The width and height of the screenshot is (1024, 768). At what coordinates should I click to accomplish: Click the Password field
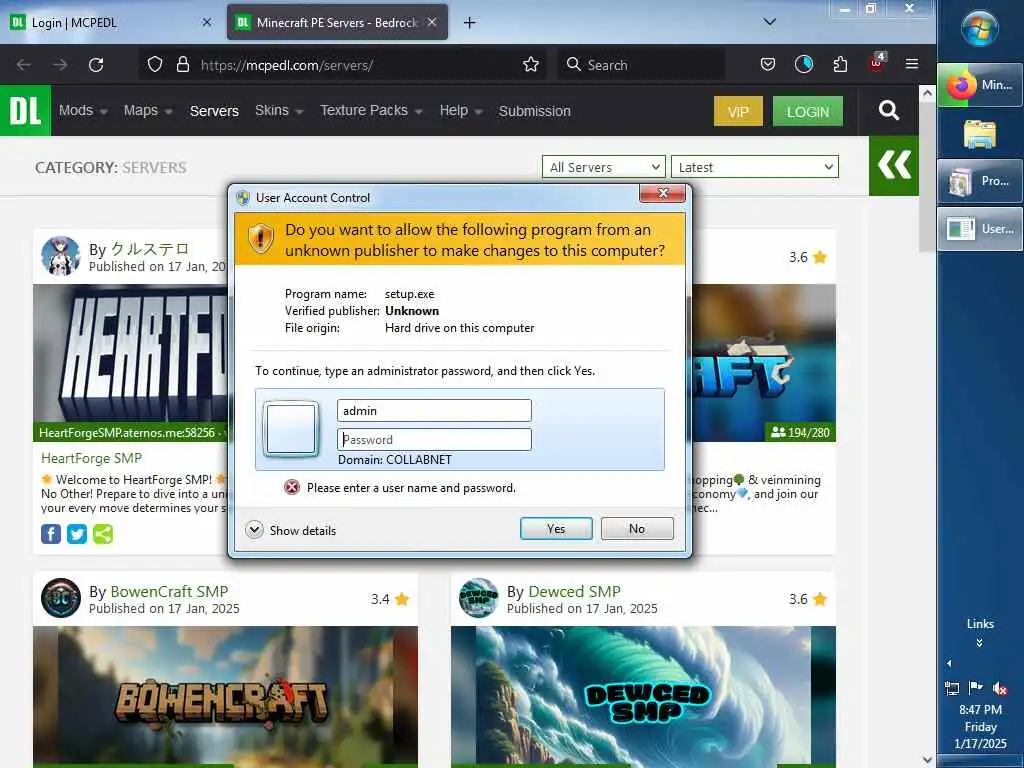[x=434, y=440]
